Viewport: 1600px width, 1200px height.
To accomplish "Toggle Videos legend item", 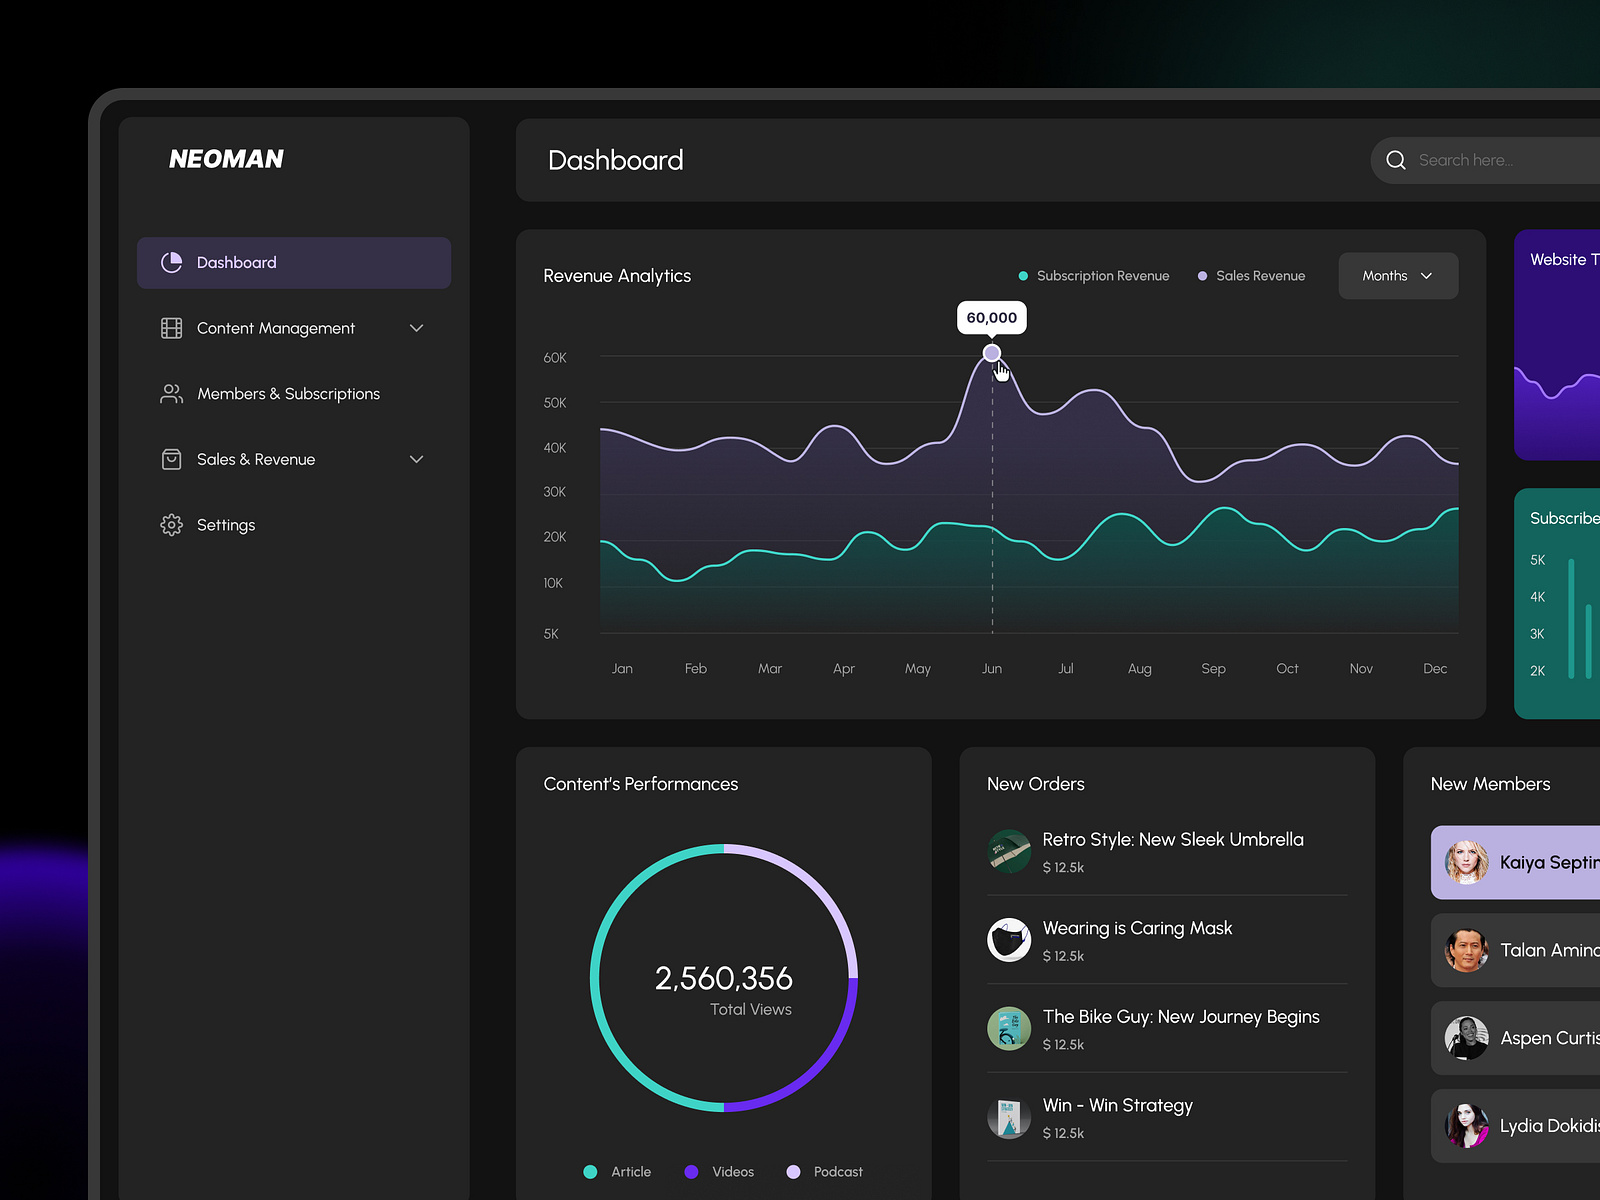I will coord(719,1172).
